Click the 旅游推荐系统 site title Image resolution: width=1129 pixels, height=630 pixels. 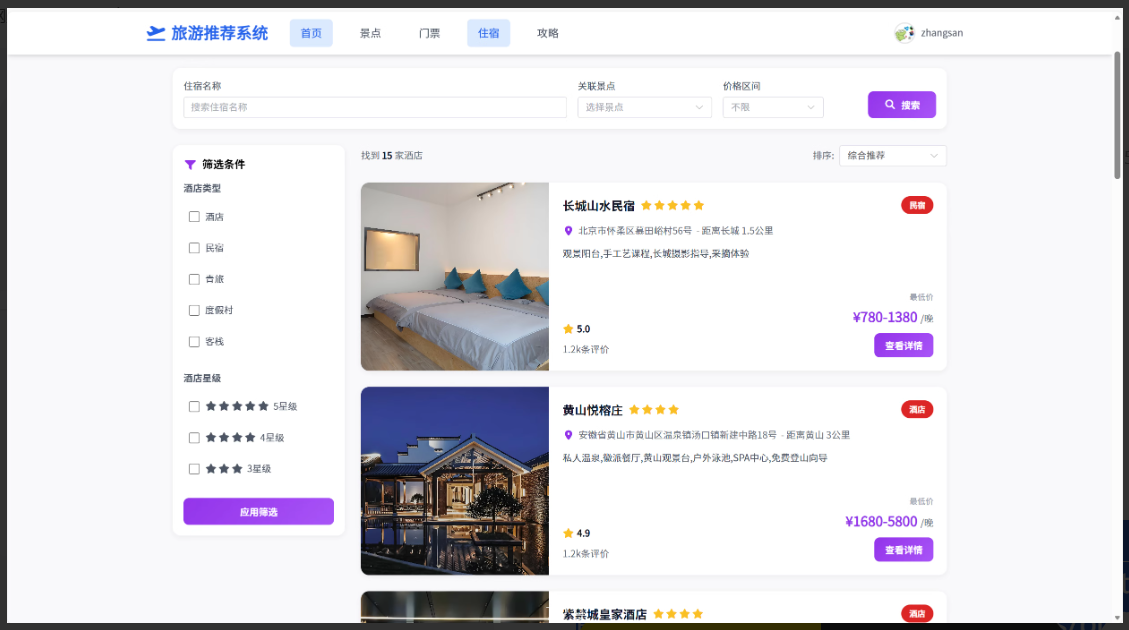tap(220, 33)
